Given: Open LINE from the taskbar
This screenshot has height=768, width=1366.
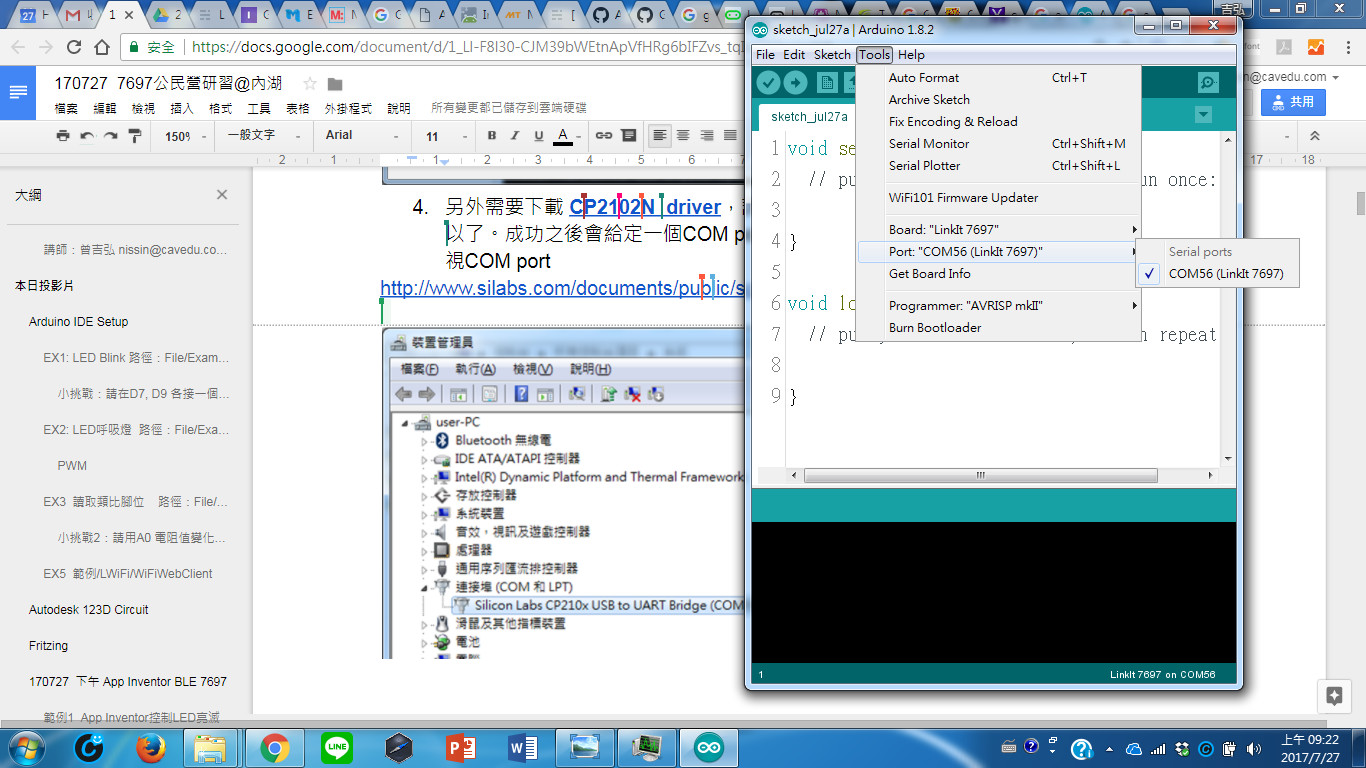Looking at the screenshot, I should click(337, 747).
